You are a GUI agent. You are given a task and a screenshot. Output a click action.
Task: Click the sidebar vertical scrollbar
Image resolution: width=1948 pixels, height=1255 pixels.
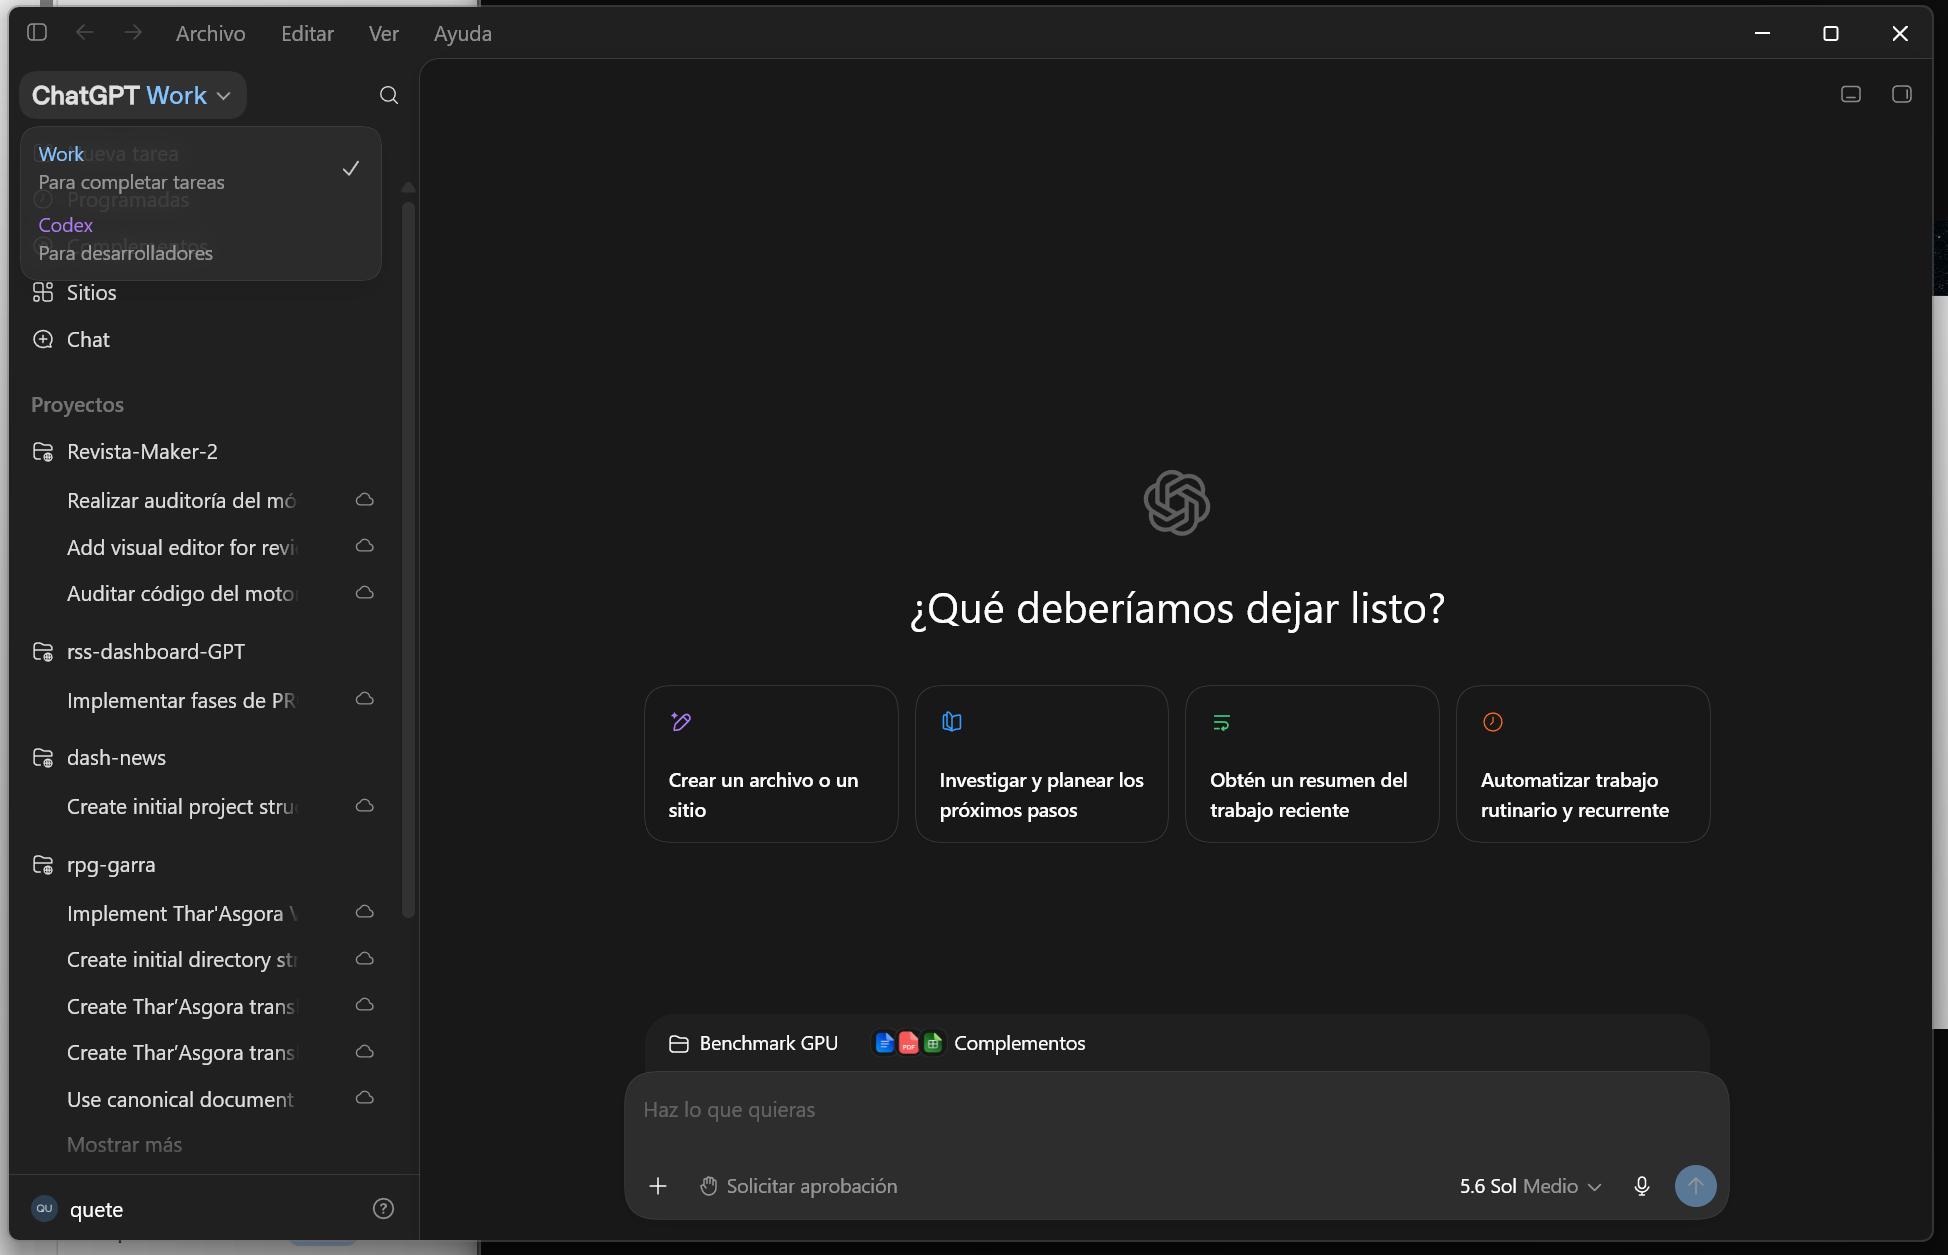click(408, 560)
